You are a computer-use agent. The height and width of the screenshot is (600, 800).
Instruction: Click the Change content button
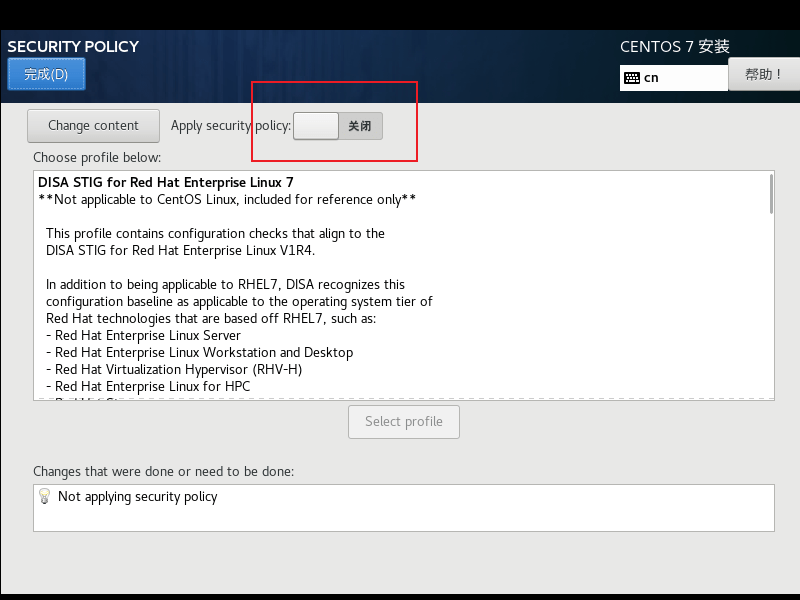tap(93, 126)
